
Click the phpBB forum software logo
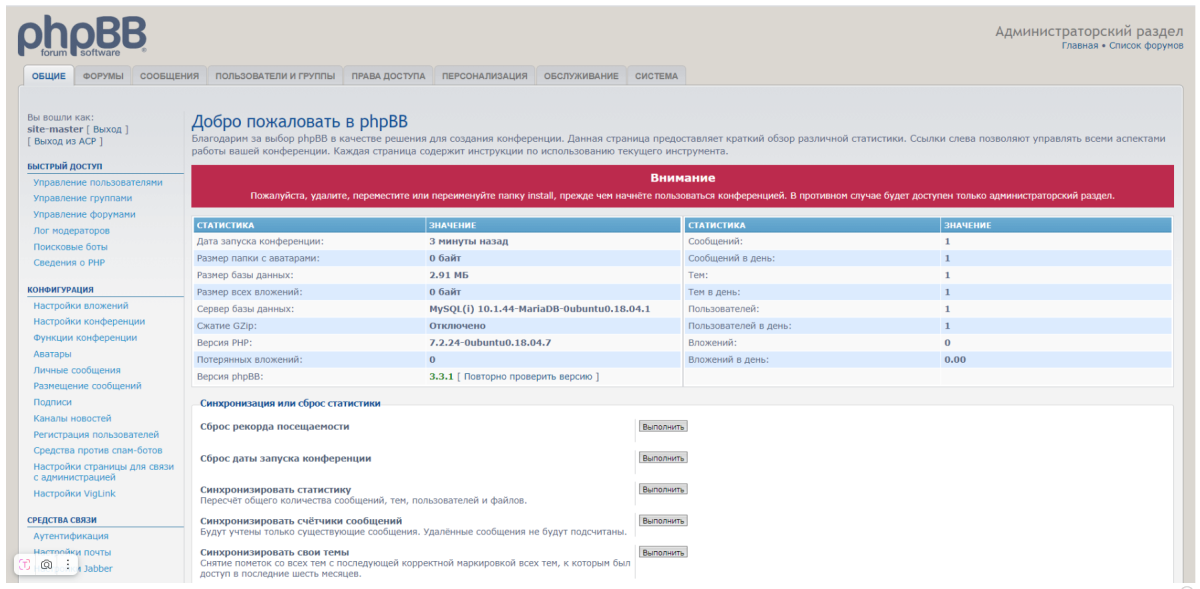coord(82,36)
